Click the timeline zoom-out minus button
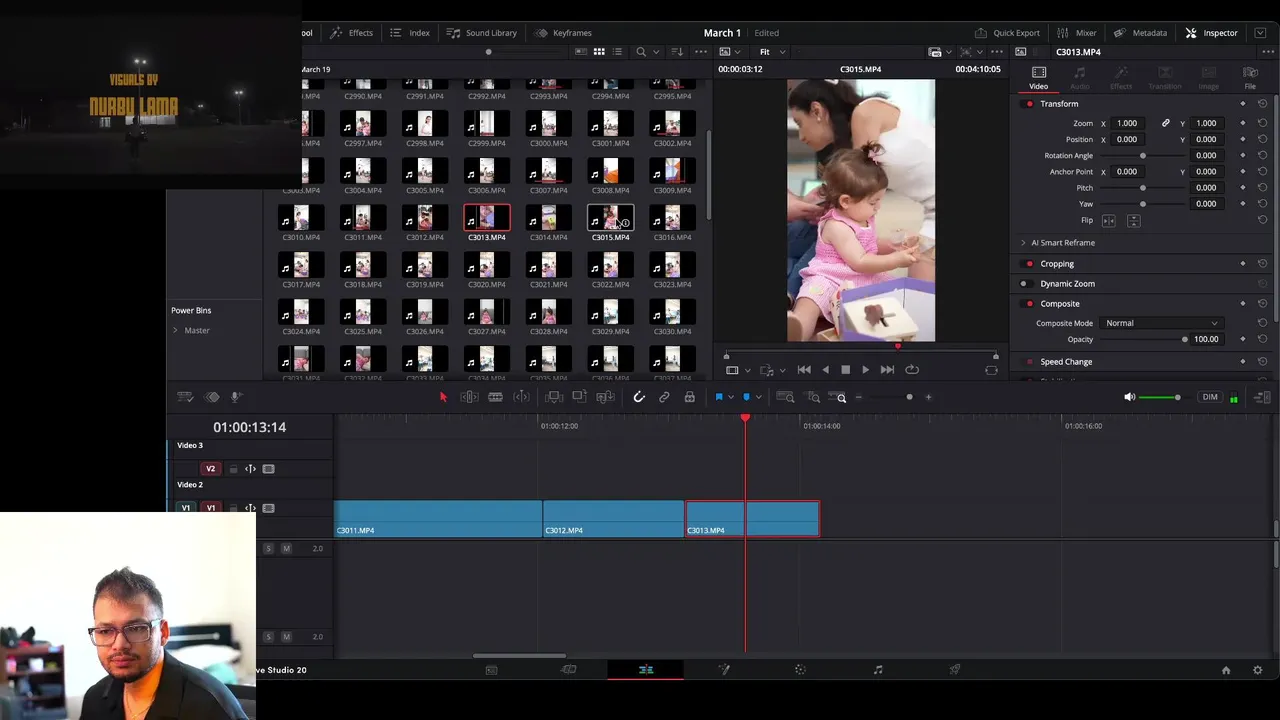The image size is (1280, 720). coord(858,397)
